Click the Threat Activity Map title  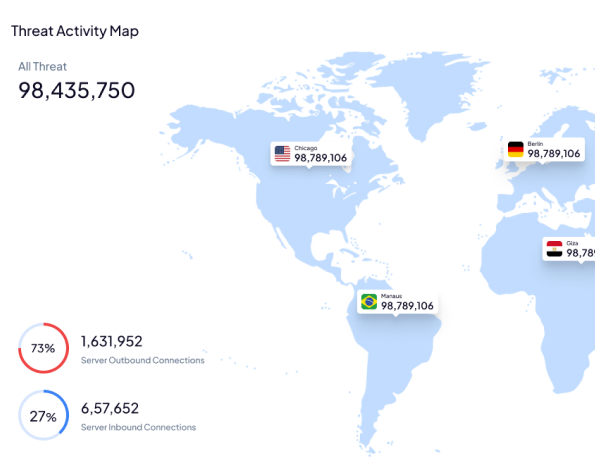(75, 31)
